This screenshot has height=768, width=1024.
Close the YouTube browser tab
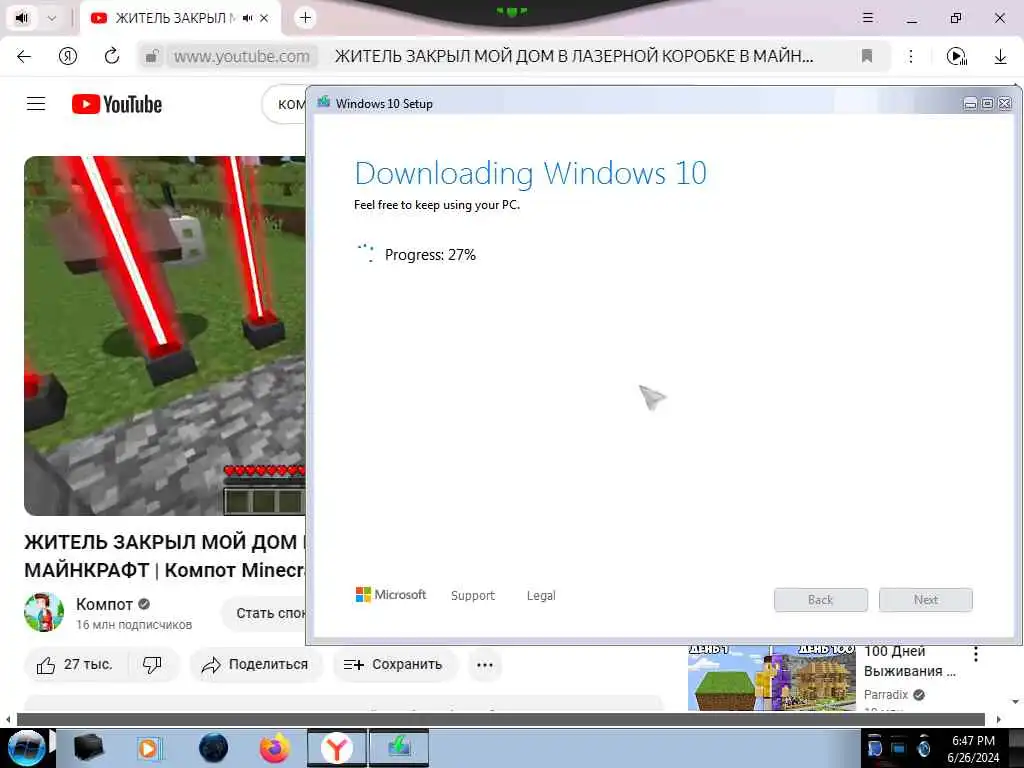(264, 18)
